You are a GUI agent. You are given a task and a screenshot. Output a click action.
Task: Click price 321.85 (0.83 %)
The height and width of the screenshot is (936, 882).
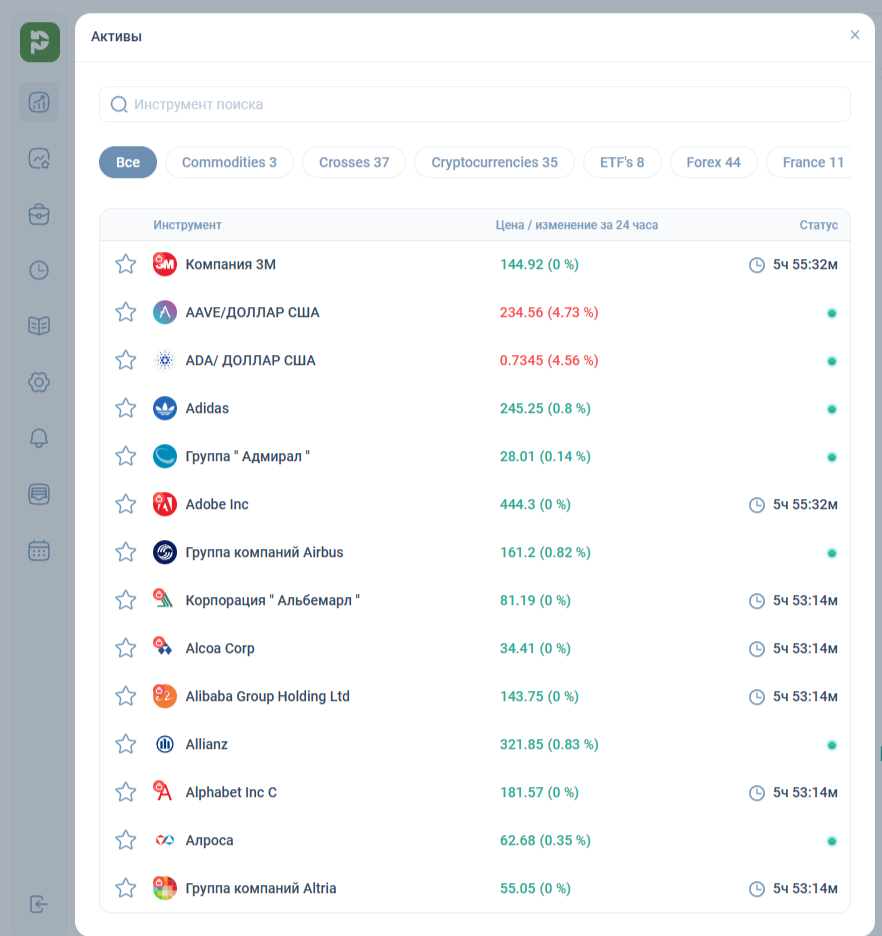pos(549,744)
